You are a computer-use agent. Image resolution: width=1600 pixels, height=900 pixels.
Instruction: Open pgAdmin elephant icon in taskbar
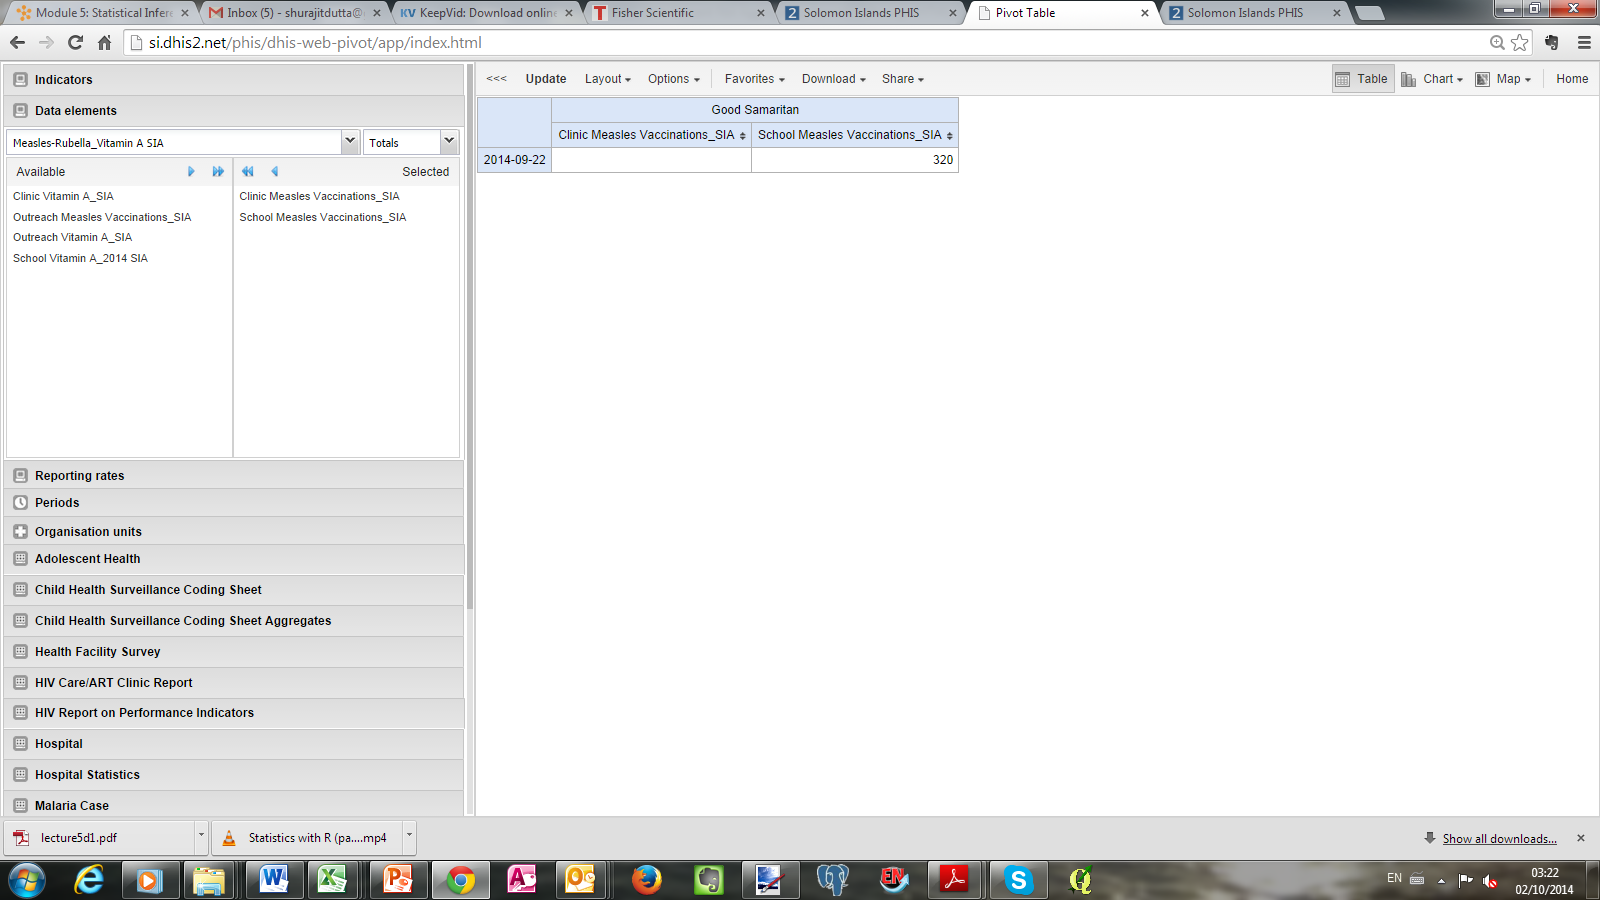point(832,880)
